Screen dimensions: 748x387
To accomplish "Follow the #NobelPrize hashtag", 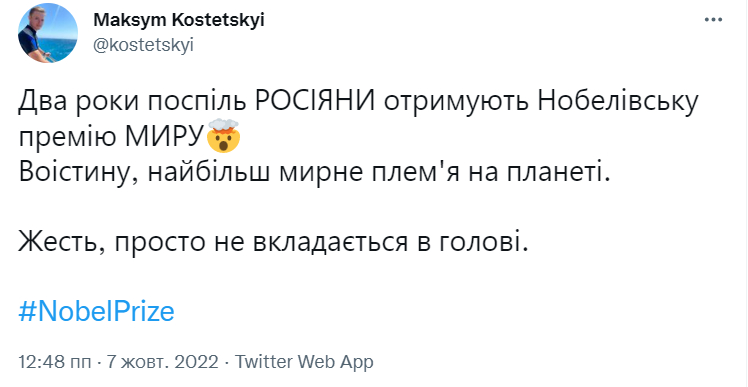I will (96, 312).
